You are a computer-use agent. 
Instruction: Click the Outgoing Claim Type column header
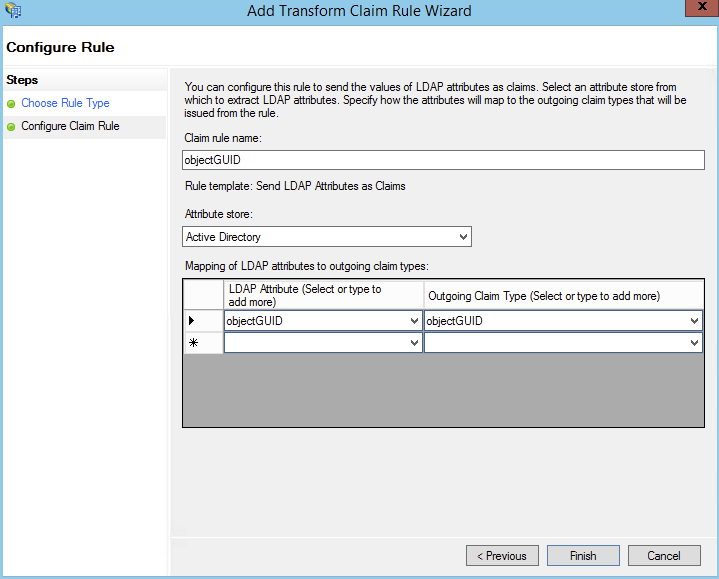[x=563, y=295]
